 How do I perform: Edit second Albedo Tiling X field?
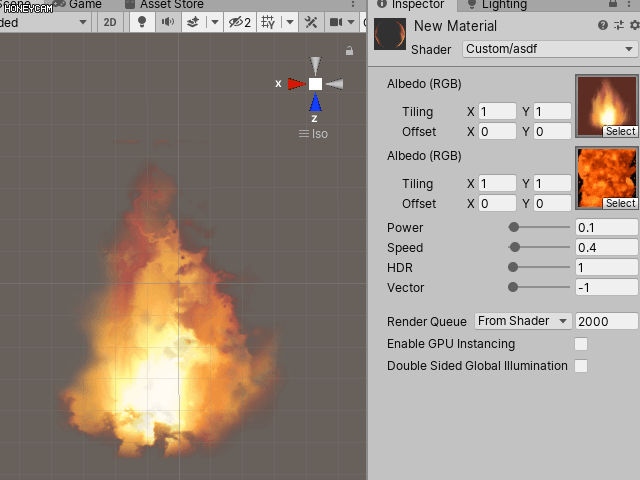point(497,183)
